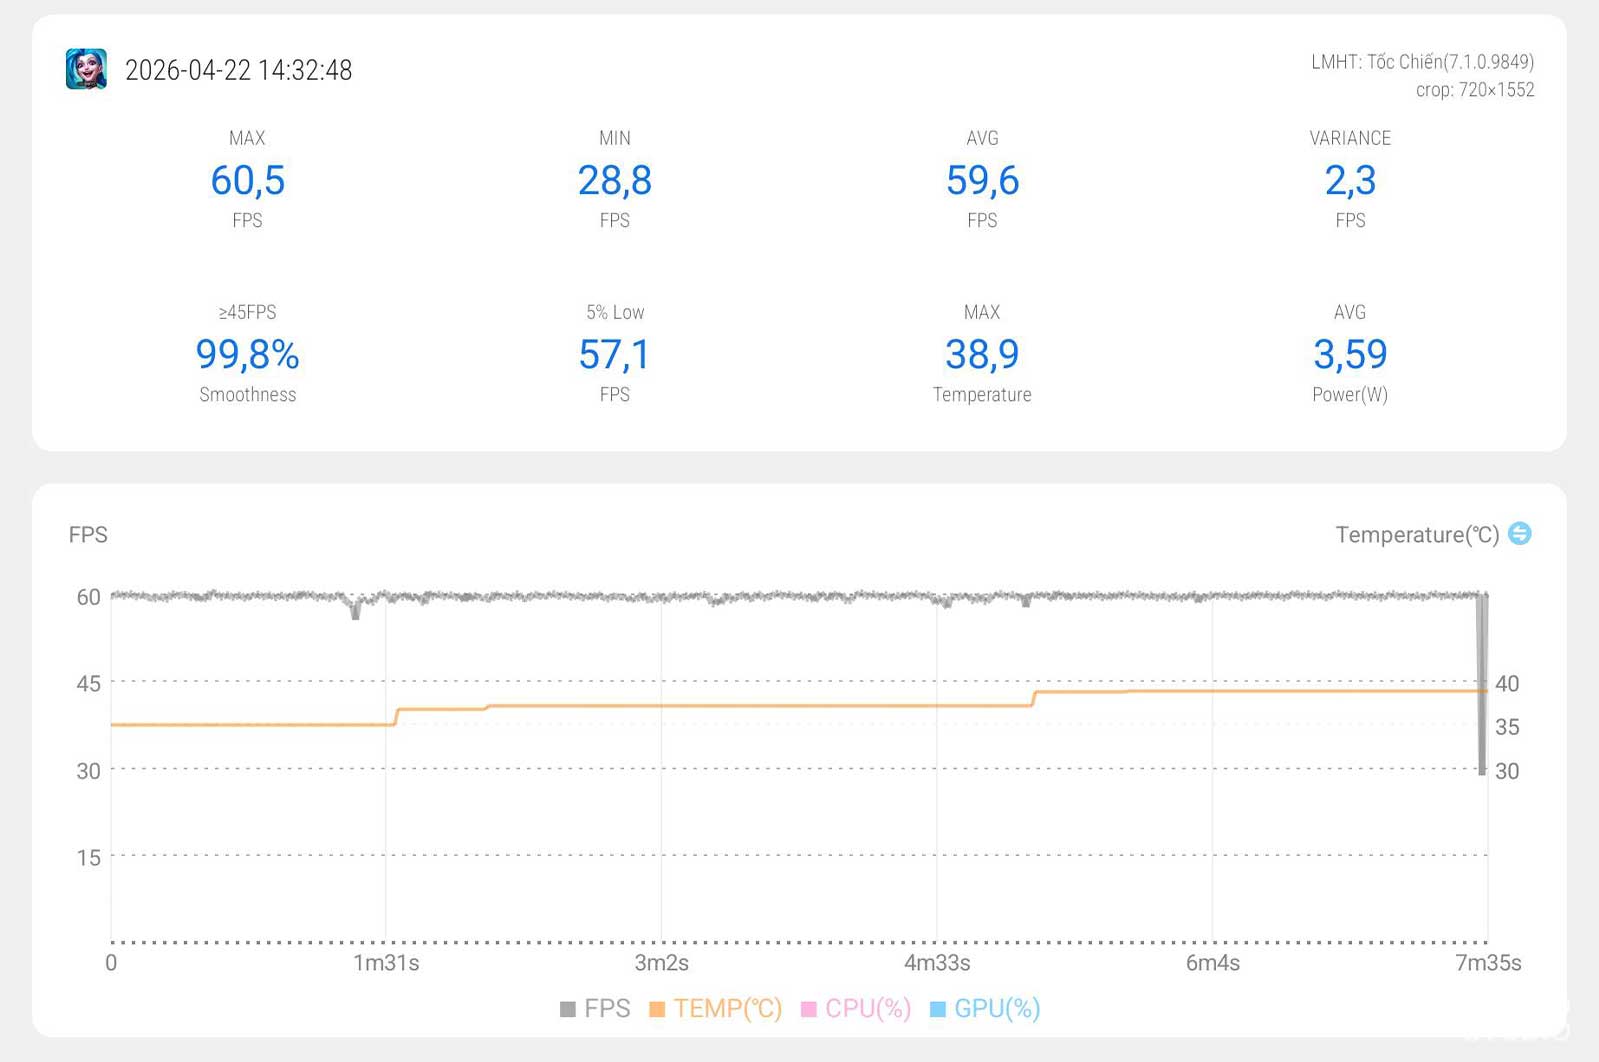Click the LMHT: Tốc Chiến game title

coord(1422,62)
